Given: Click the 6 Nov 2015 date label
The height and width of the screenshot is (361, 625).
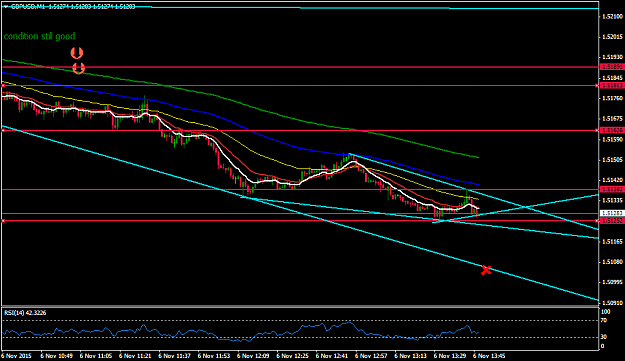Looking at the screenshot, I should click(16, 355).
